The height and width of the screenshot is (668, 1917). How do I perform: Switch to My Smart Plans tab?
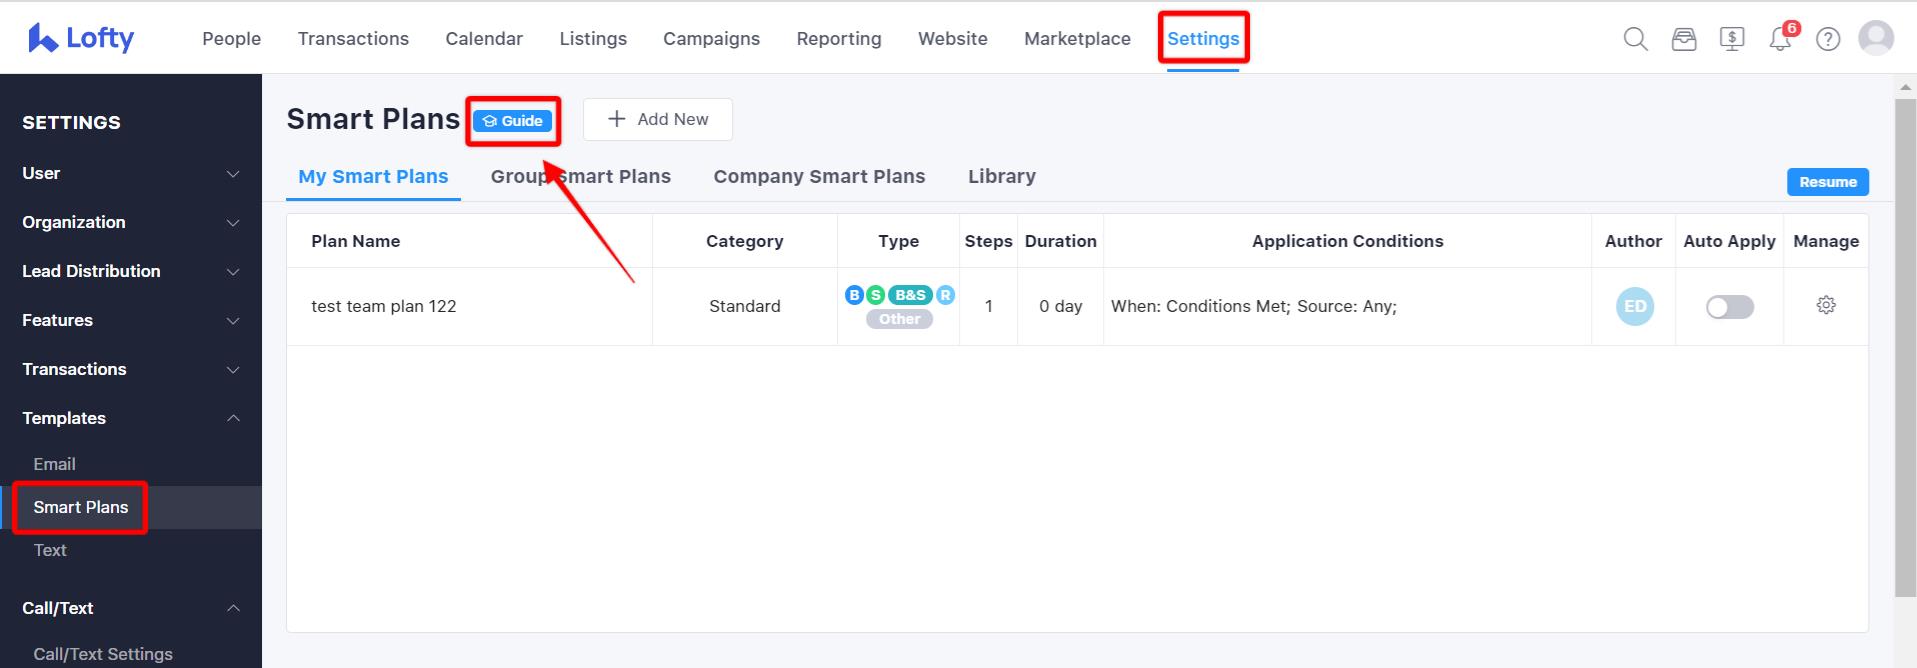click(373, 176)
